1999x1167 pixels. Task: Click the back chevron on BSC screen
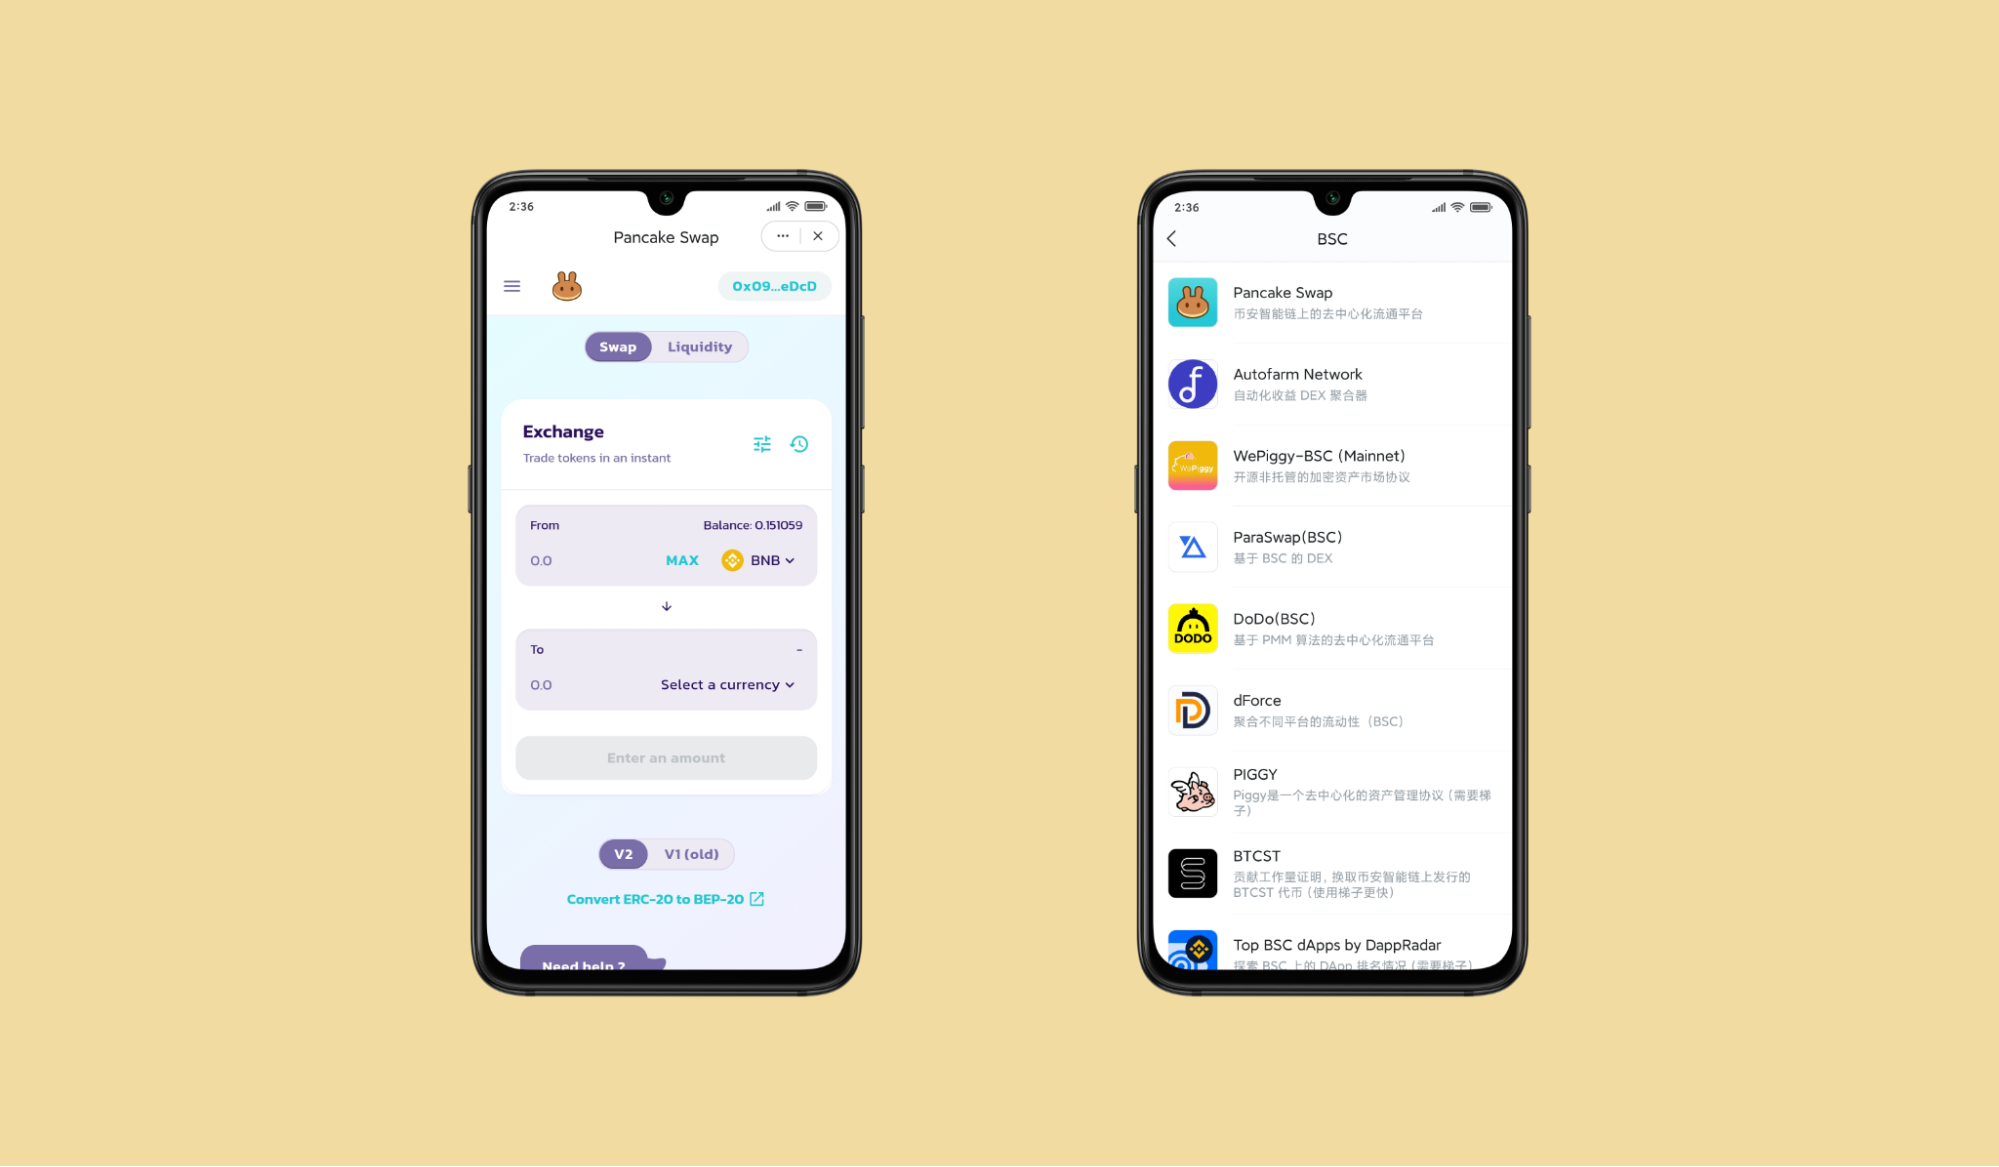click(x=1172, y=238)
